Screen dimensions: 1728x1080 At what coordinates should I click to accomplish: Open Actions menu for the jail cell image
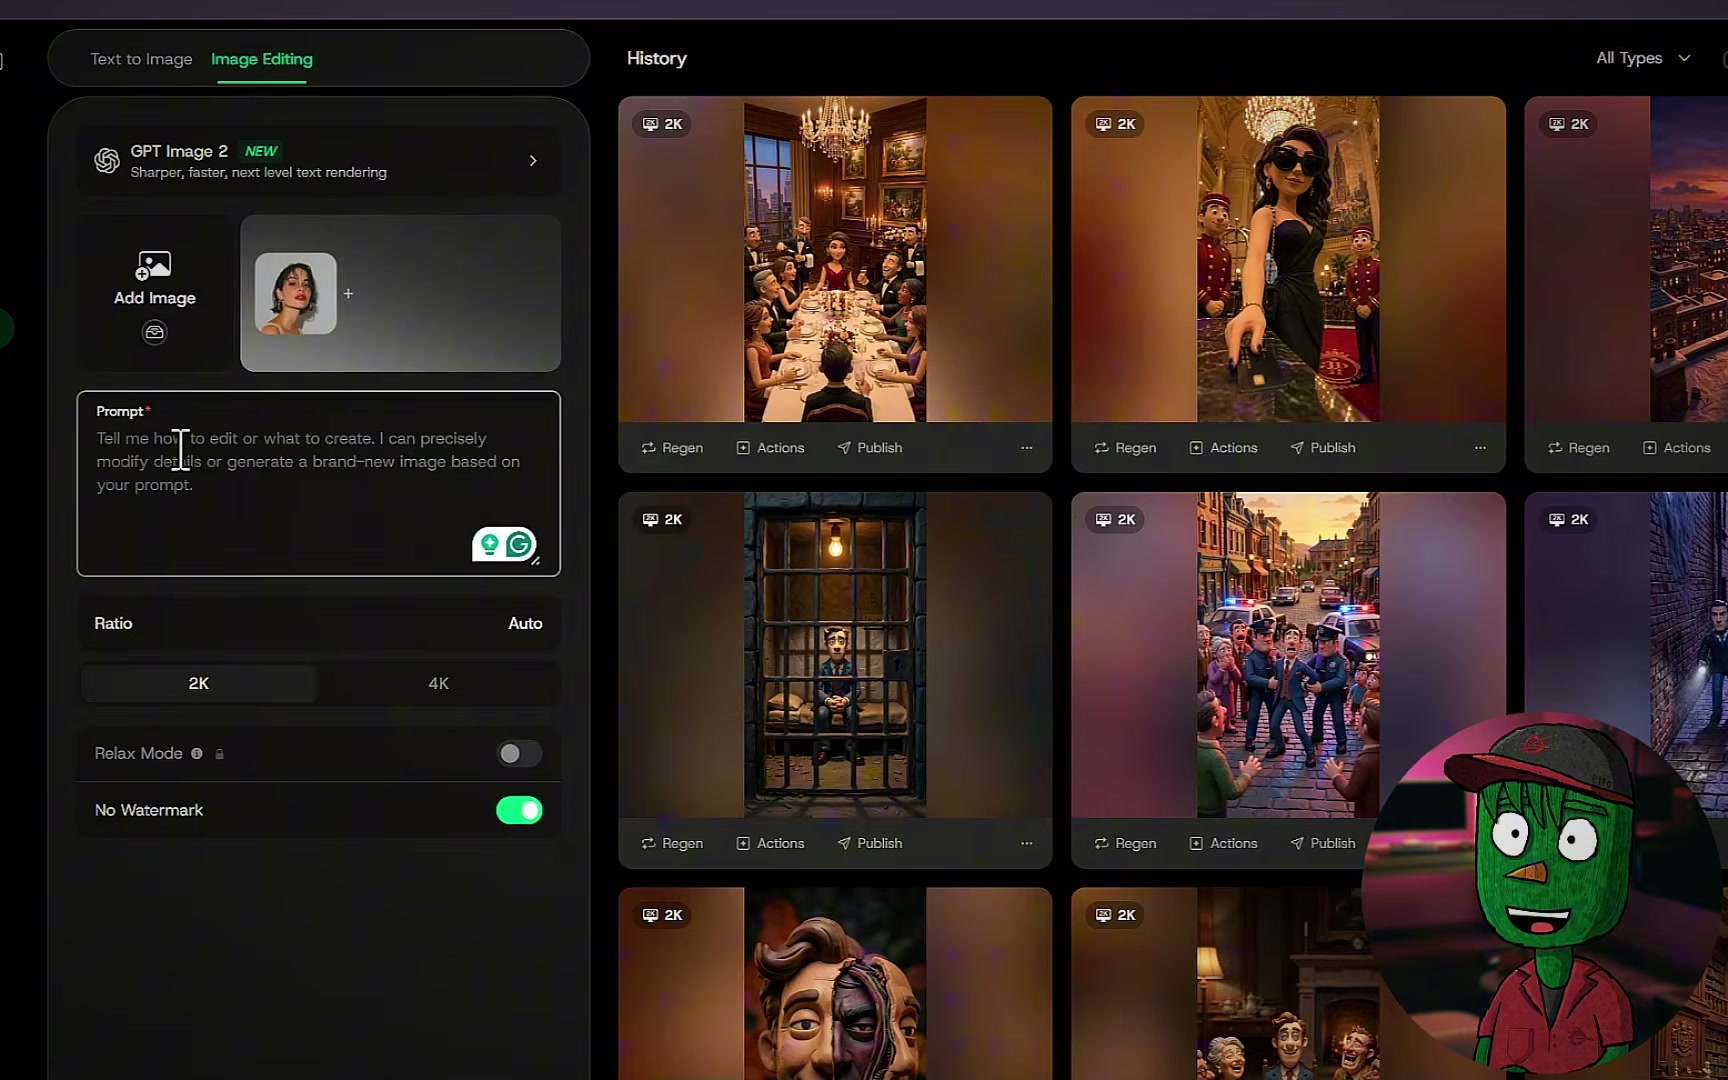click(770, 843)
